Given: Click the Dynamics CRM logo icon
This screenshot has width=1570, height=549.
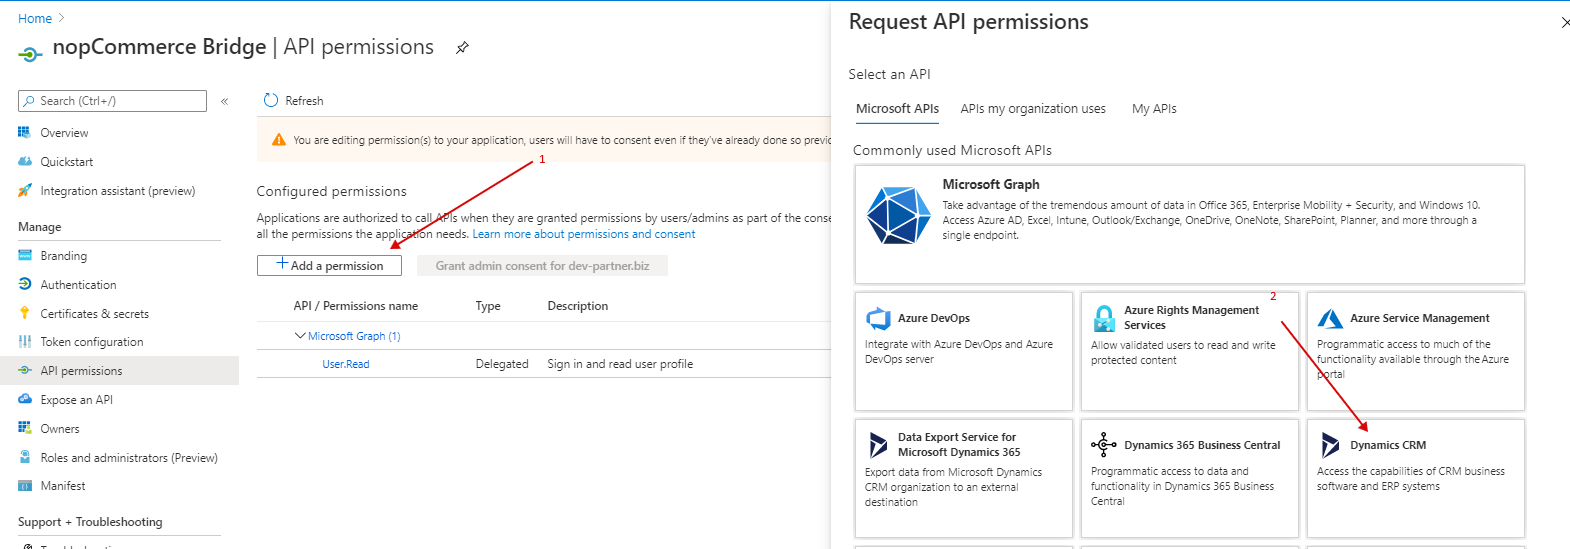Looking at the screenshot, I should (x=1330, y=445).
